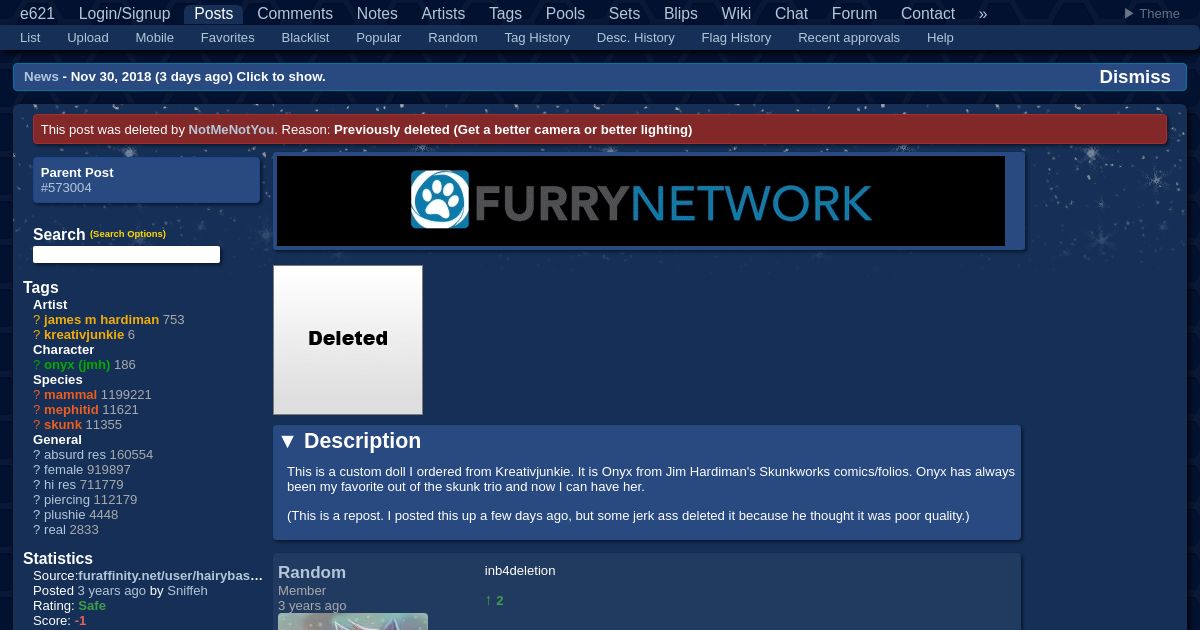Open Tag History

tap(537, 38)
